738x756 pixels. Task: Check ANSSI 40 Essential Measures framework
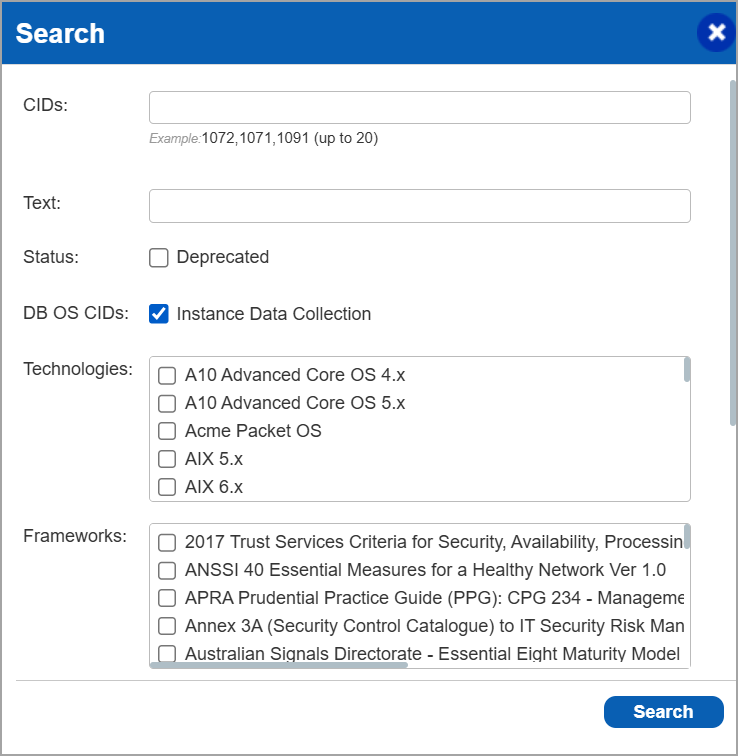click(167, 570)
